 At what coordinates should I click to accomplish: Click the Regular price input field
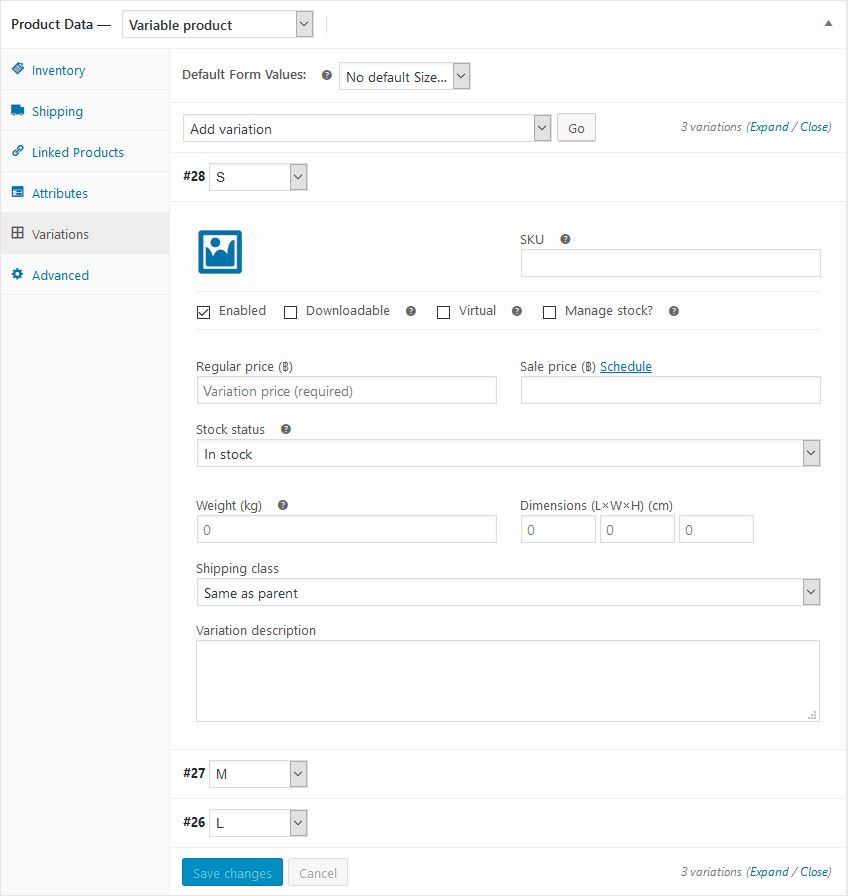347,391
